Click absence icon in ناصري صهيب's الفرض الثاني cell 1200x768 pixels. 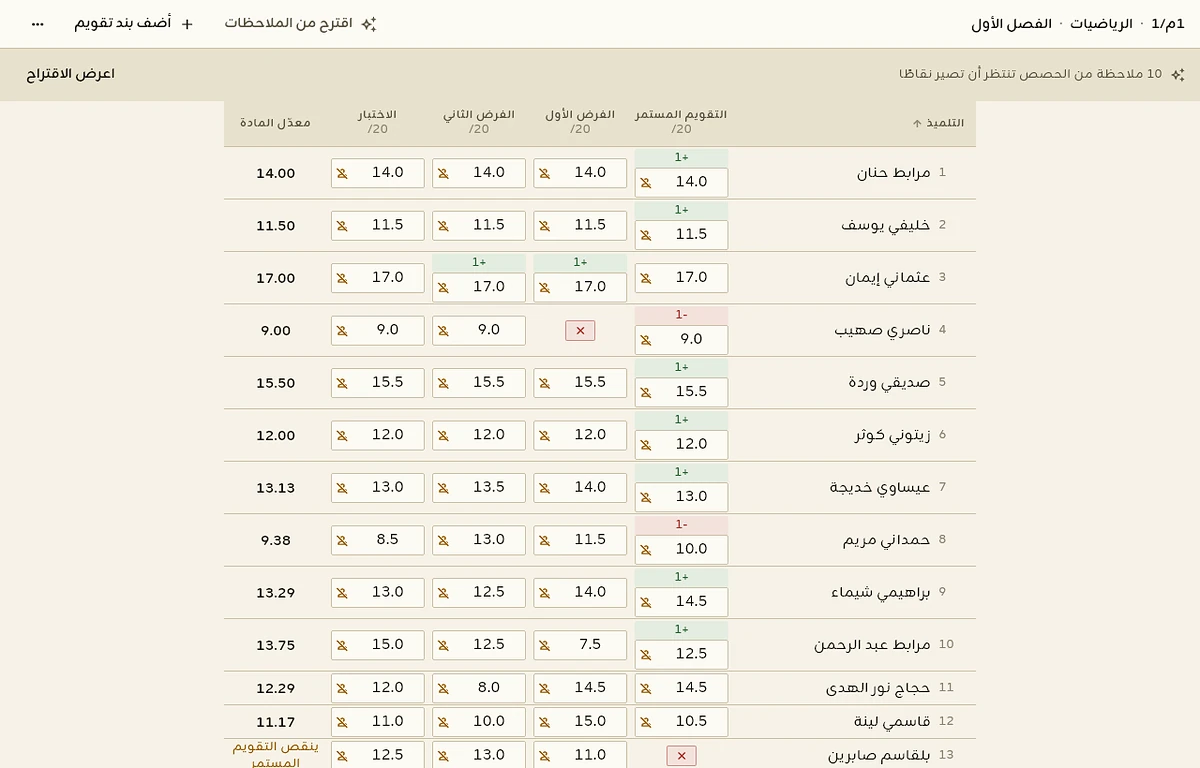pos(443,331)
